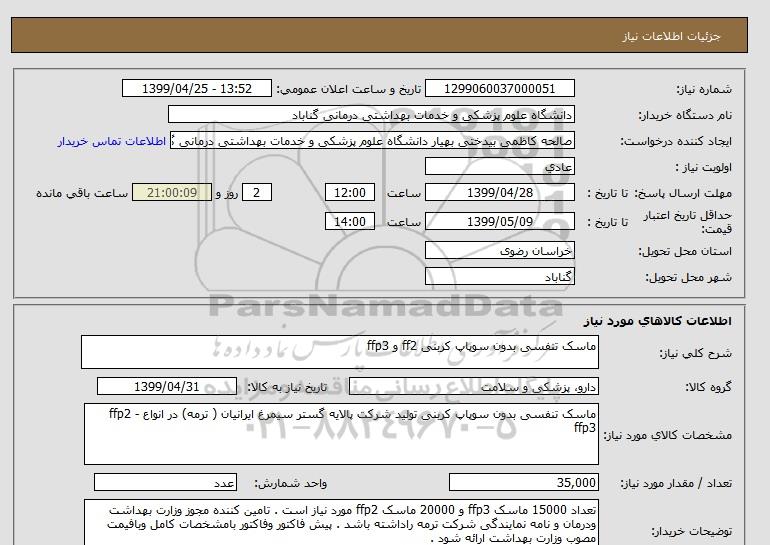Click the buyer notes text area
Image resolution: width=770 pixels, height=545 pixels.
(341, 523)
